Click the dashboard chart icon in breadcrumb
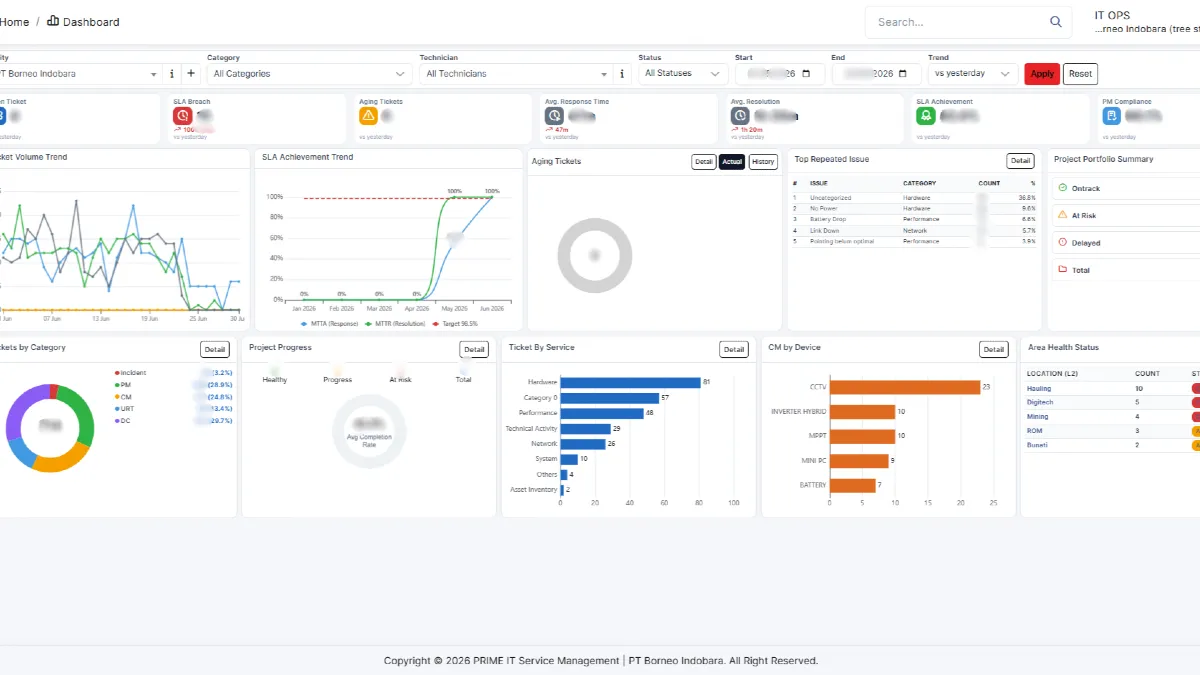The width and height of the screenshot is (1200, 675). click(x=53, y=21)
